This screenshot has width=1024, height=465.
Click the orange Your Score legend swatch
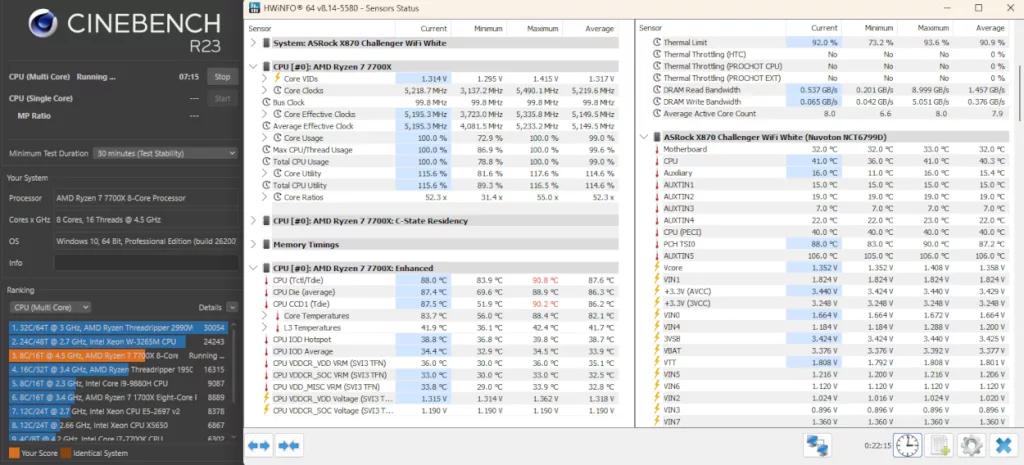[14, 453]
